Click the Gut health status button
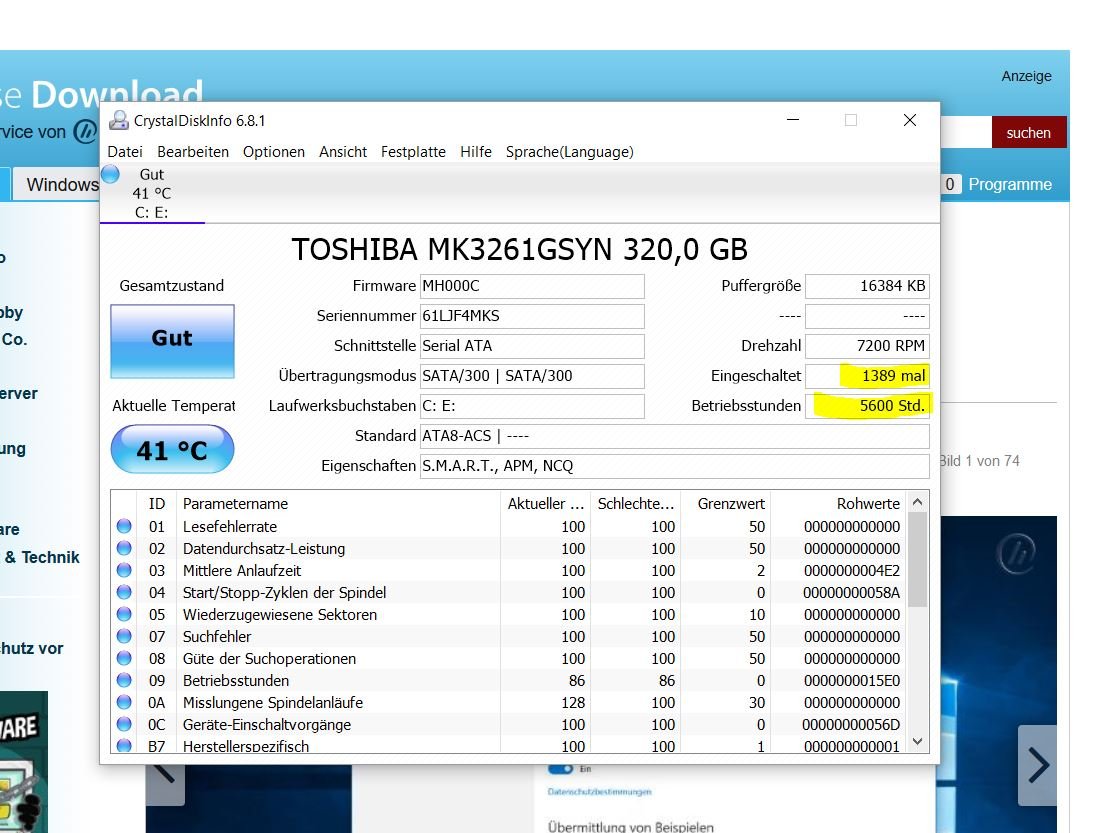Image resolution: width=1102 pixels, height=833 pixels. [x=172, y=339]
